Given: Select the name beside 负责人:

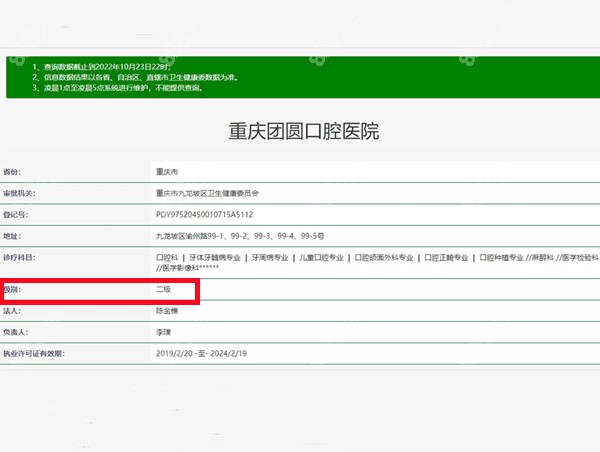Looking at the screenshot, I should coord(163,332).
